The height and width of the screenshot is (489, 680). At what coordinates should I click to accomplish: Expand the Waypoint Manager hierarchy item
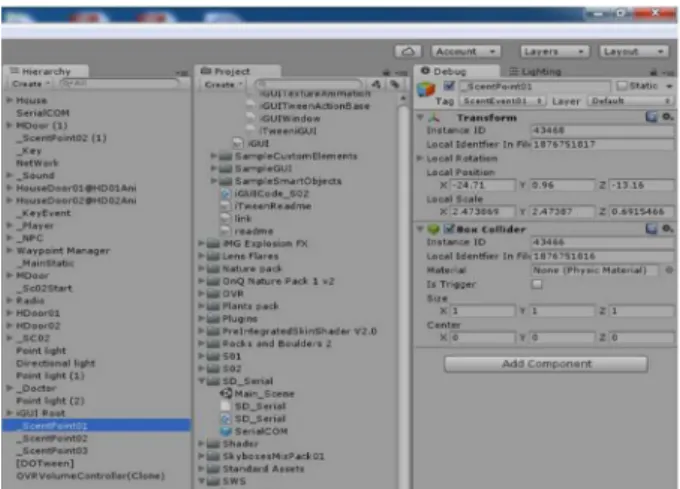pyautogui.click(x=9, y=251)
